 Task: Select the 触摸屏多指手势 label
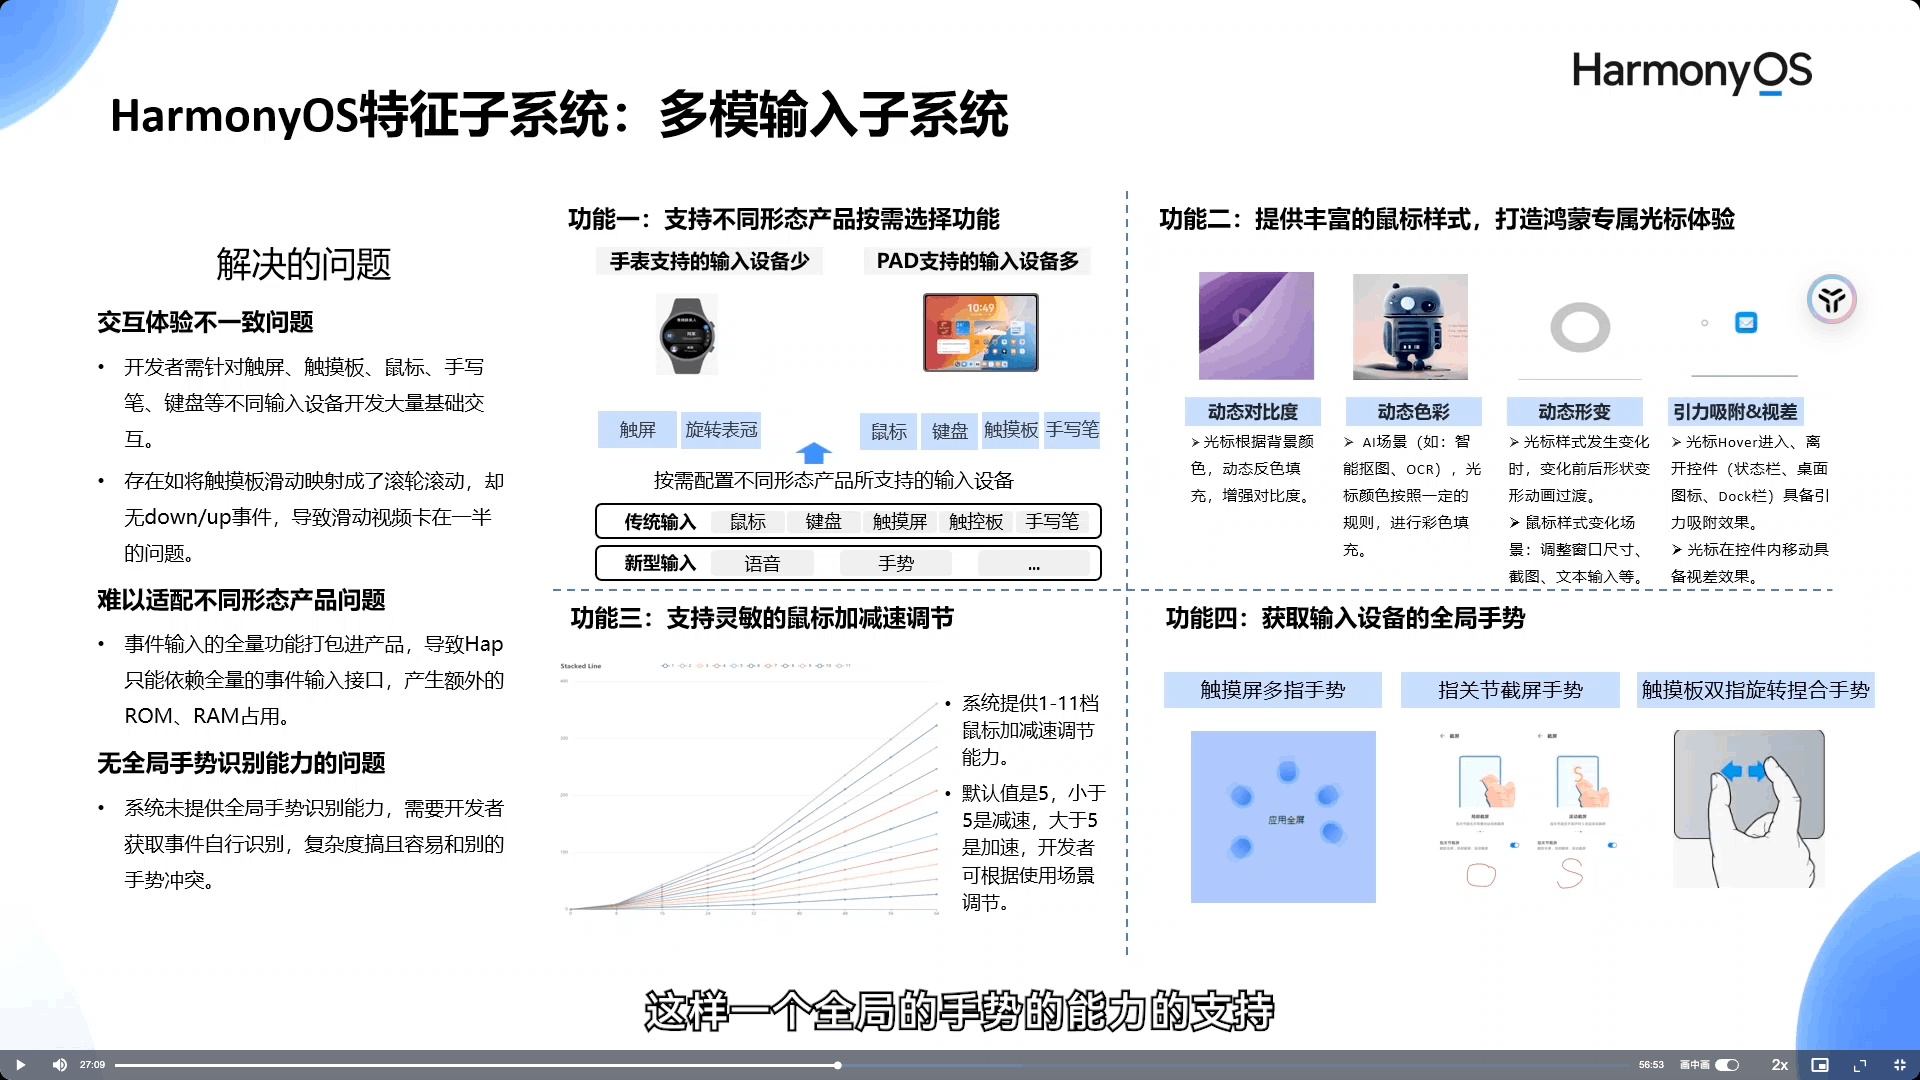[1272, 690]
